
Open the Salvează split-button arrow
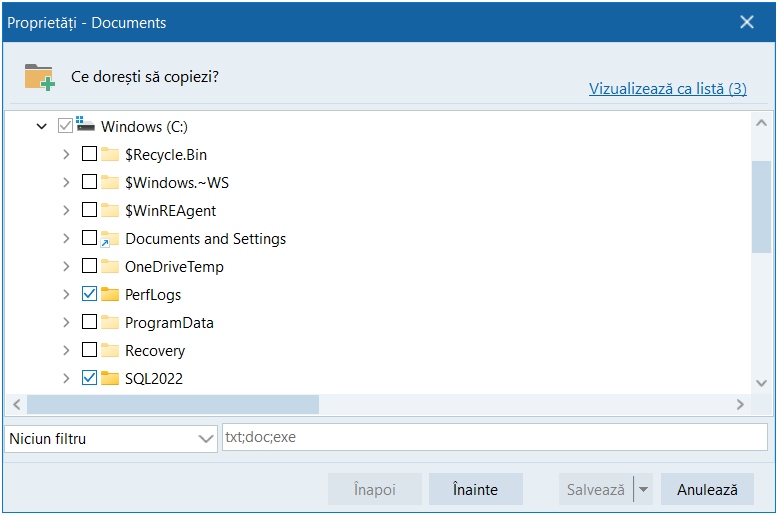tap(644, 490)
